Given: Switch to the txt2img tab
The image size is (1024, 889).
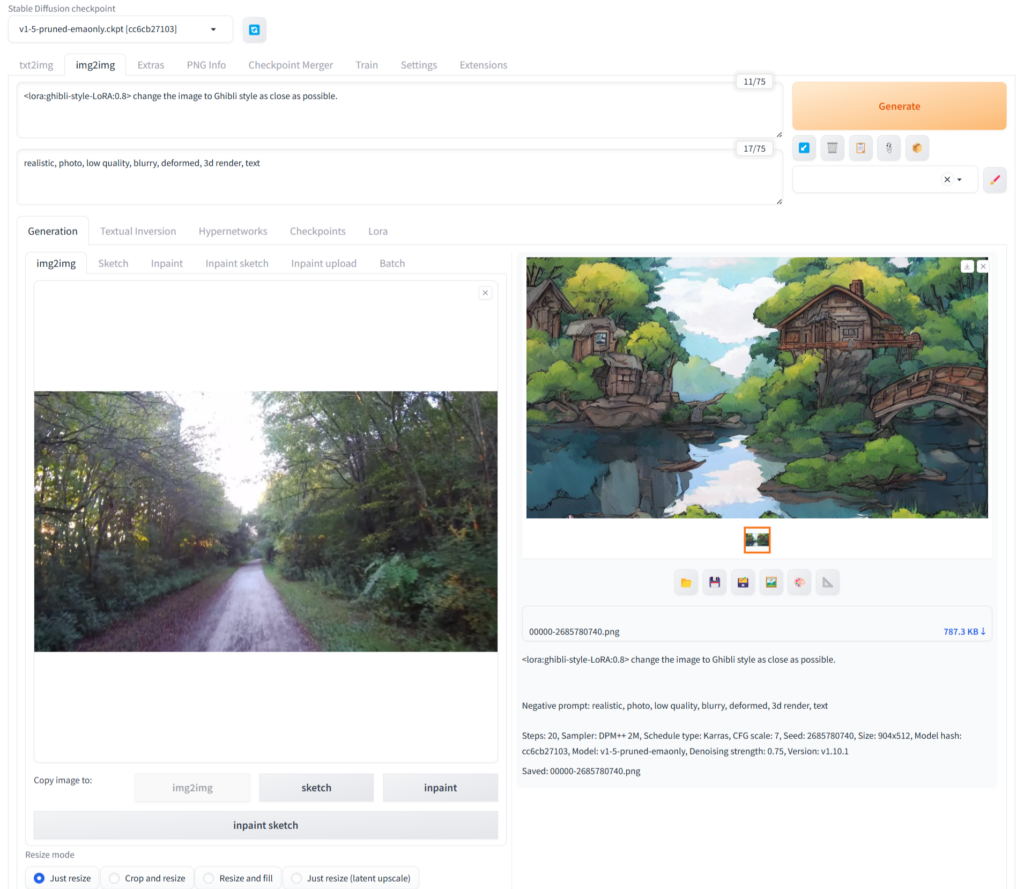Looking at the screenshot, I should [36, 65].
